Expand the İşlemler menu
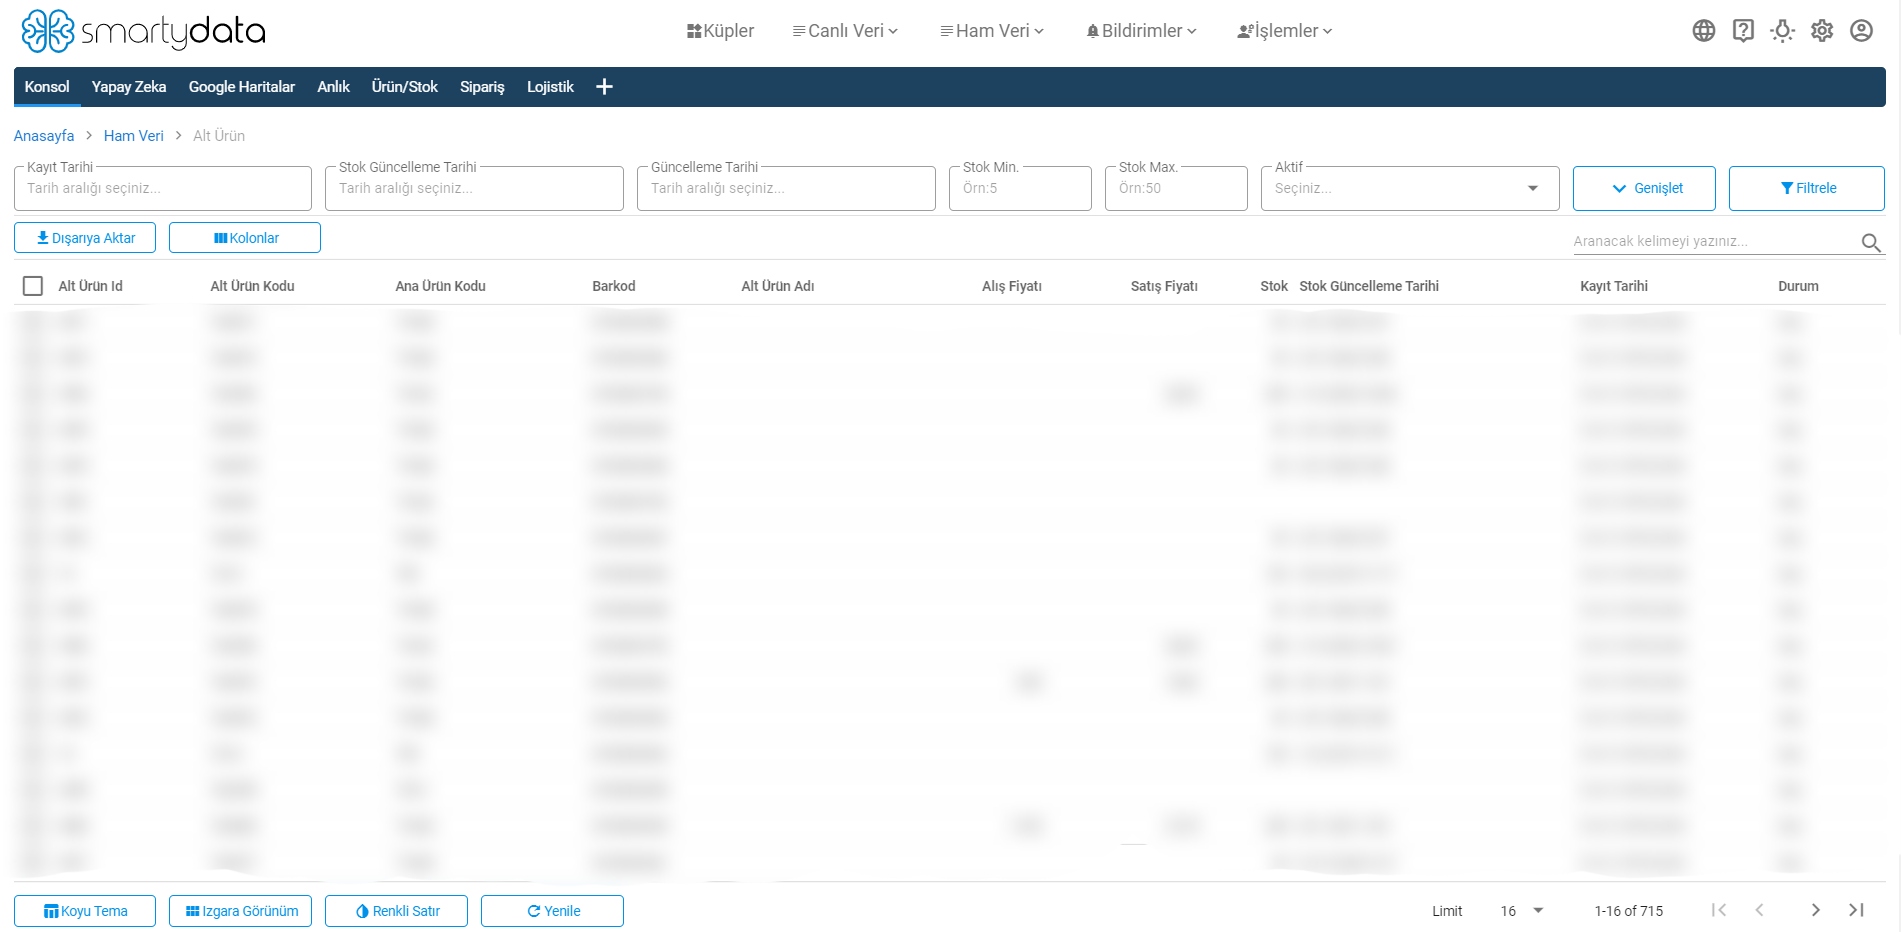This screenshot has height=932, width=1901. click(1285, 31)
